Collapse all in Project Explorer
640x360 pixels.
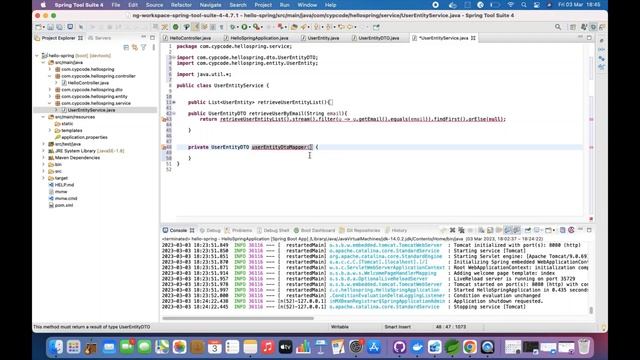pos(126,48)
